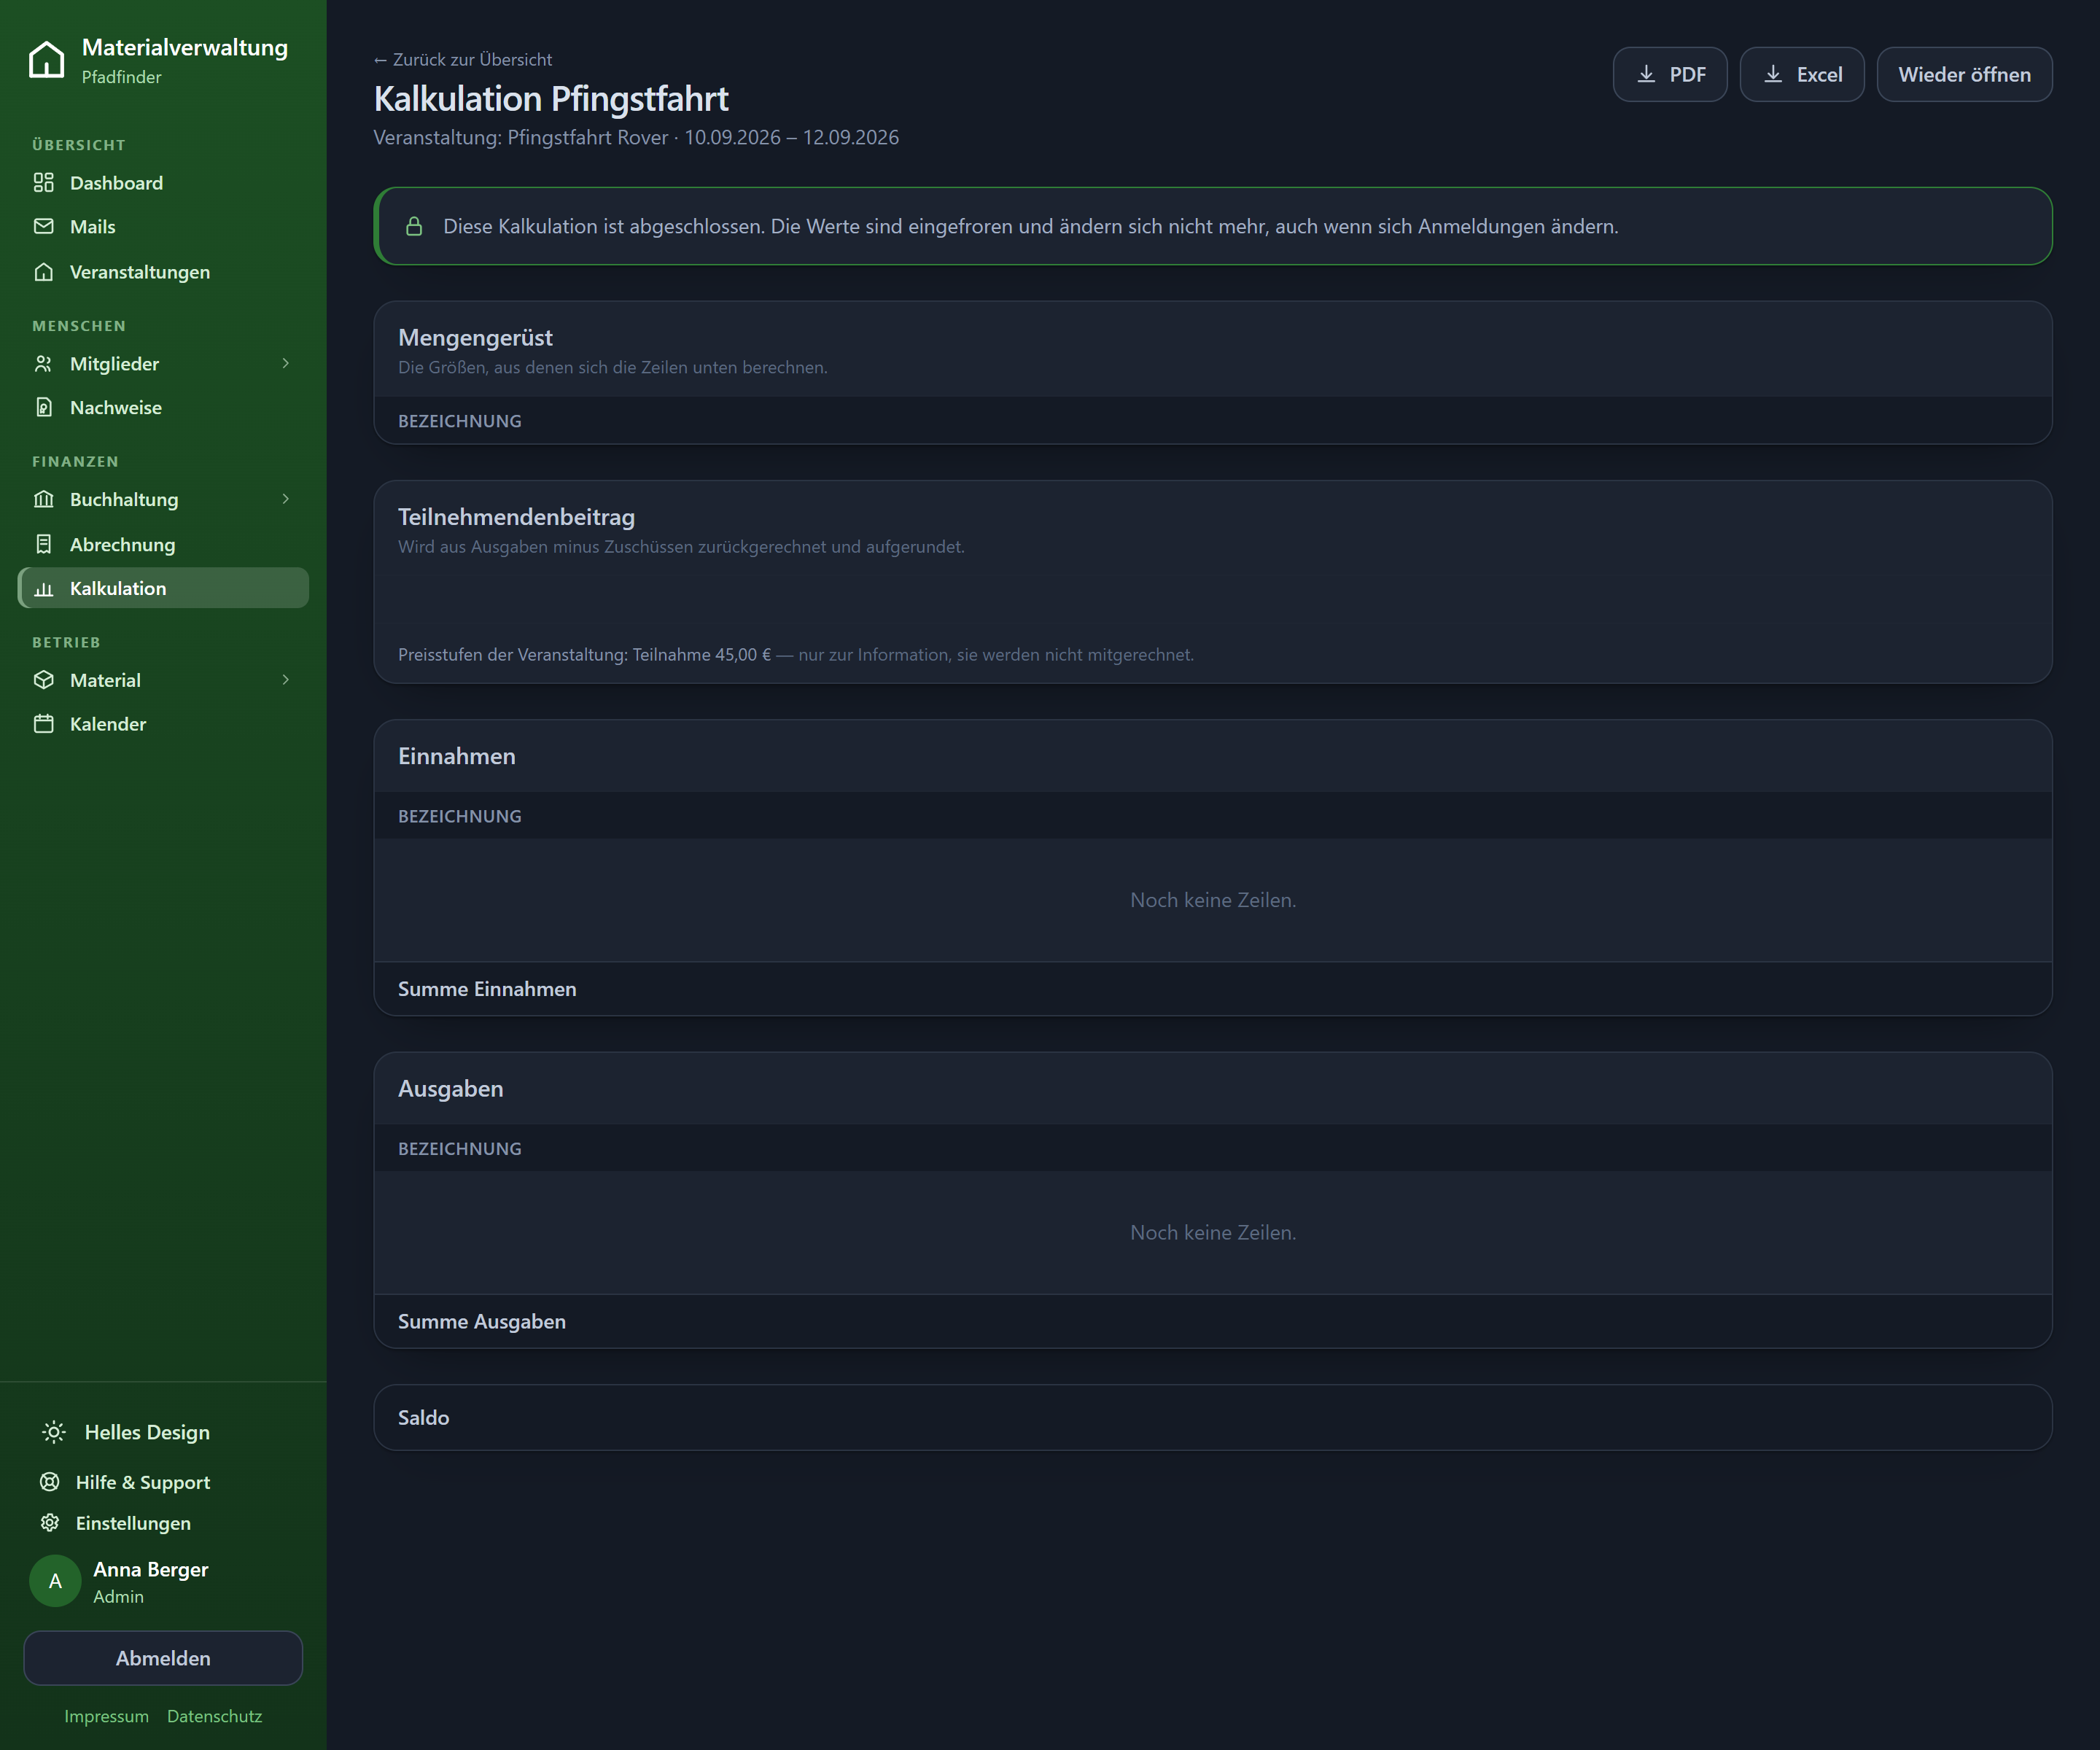Click the Summe Einnahmen row
2100x1750 pixels.
1212,989
